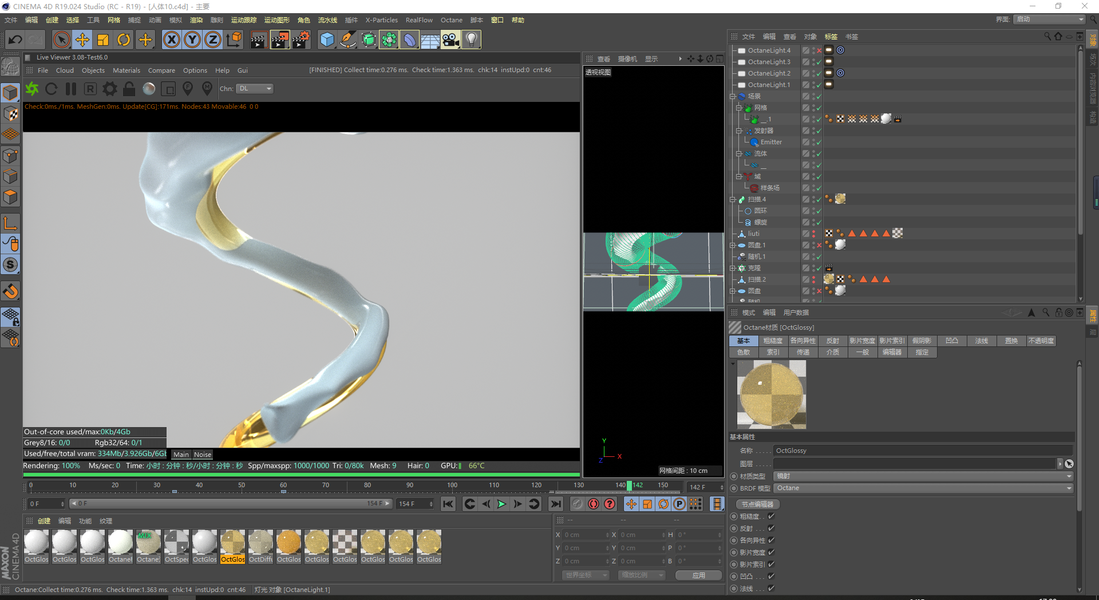This screenshot has width=1099, height=600.
Task: Click the 应用 apply button
Action: tap(698, 575)
